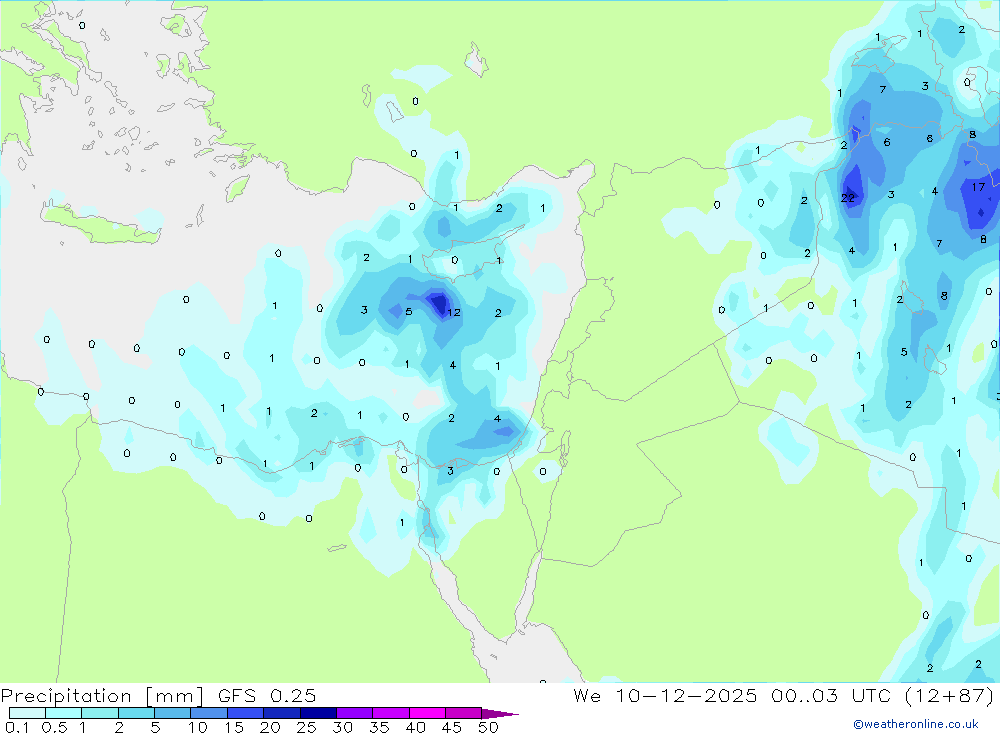Click the "50" legend scale label
The image size is (1000, 733).
tap(489, 727)
